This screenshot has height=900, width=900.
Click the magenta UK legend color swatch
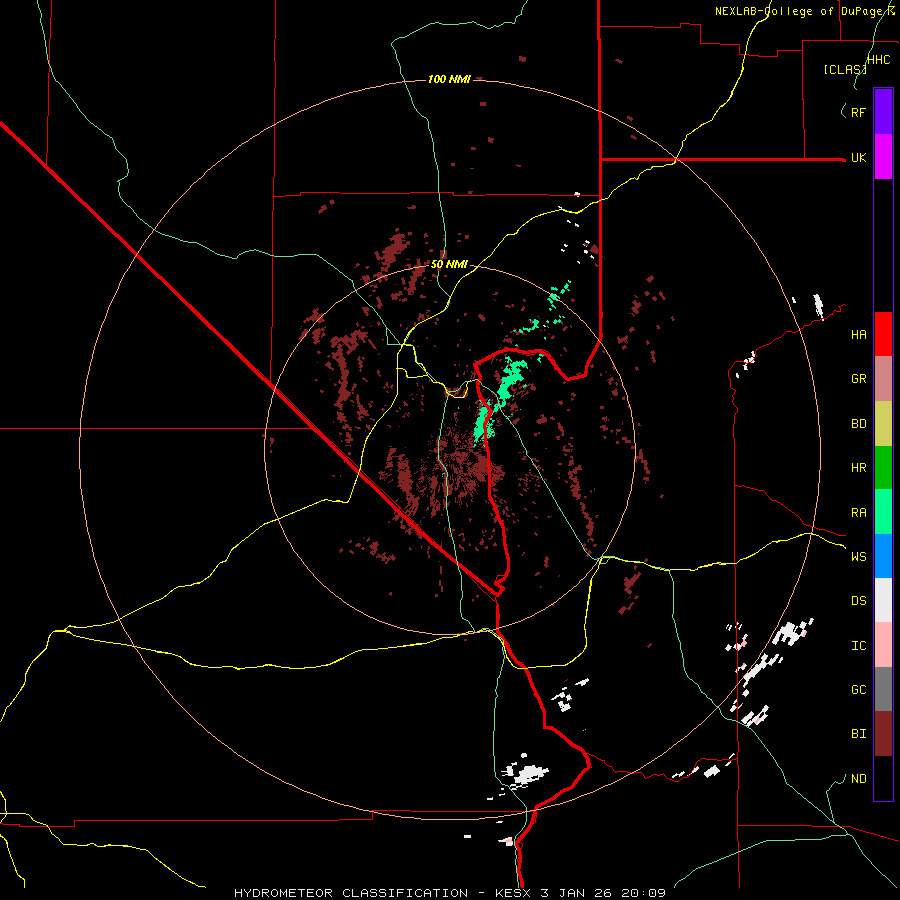pyautogui.click(x=883, y=157)
